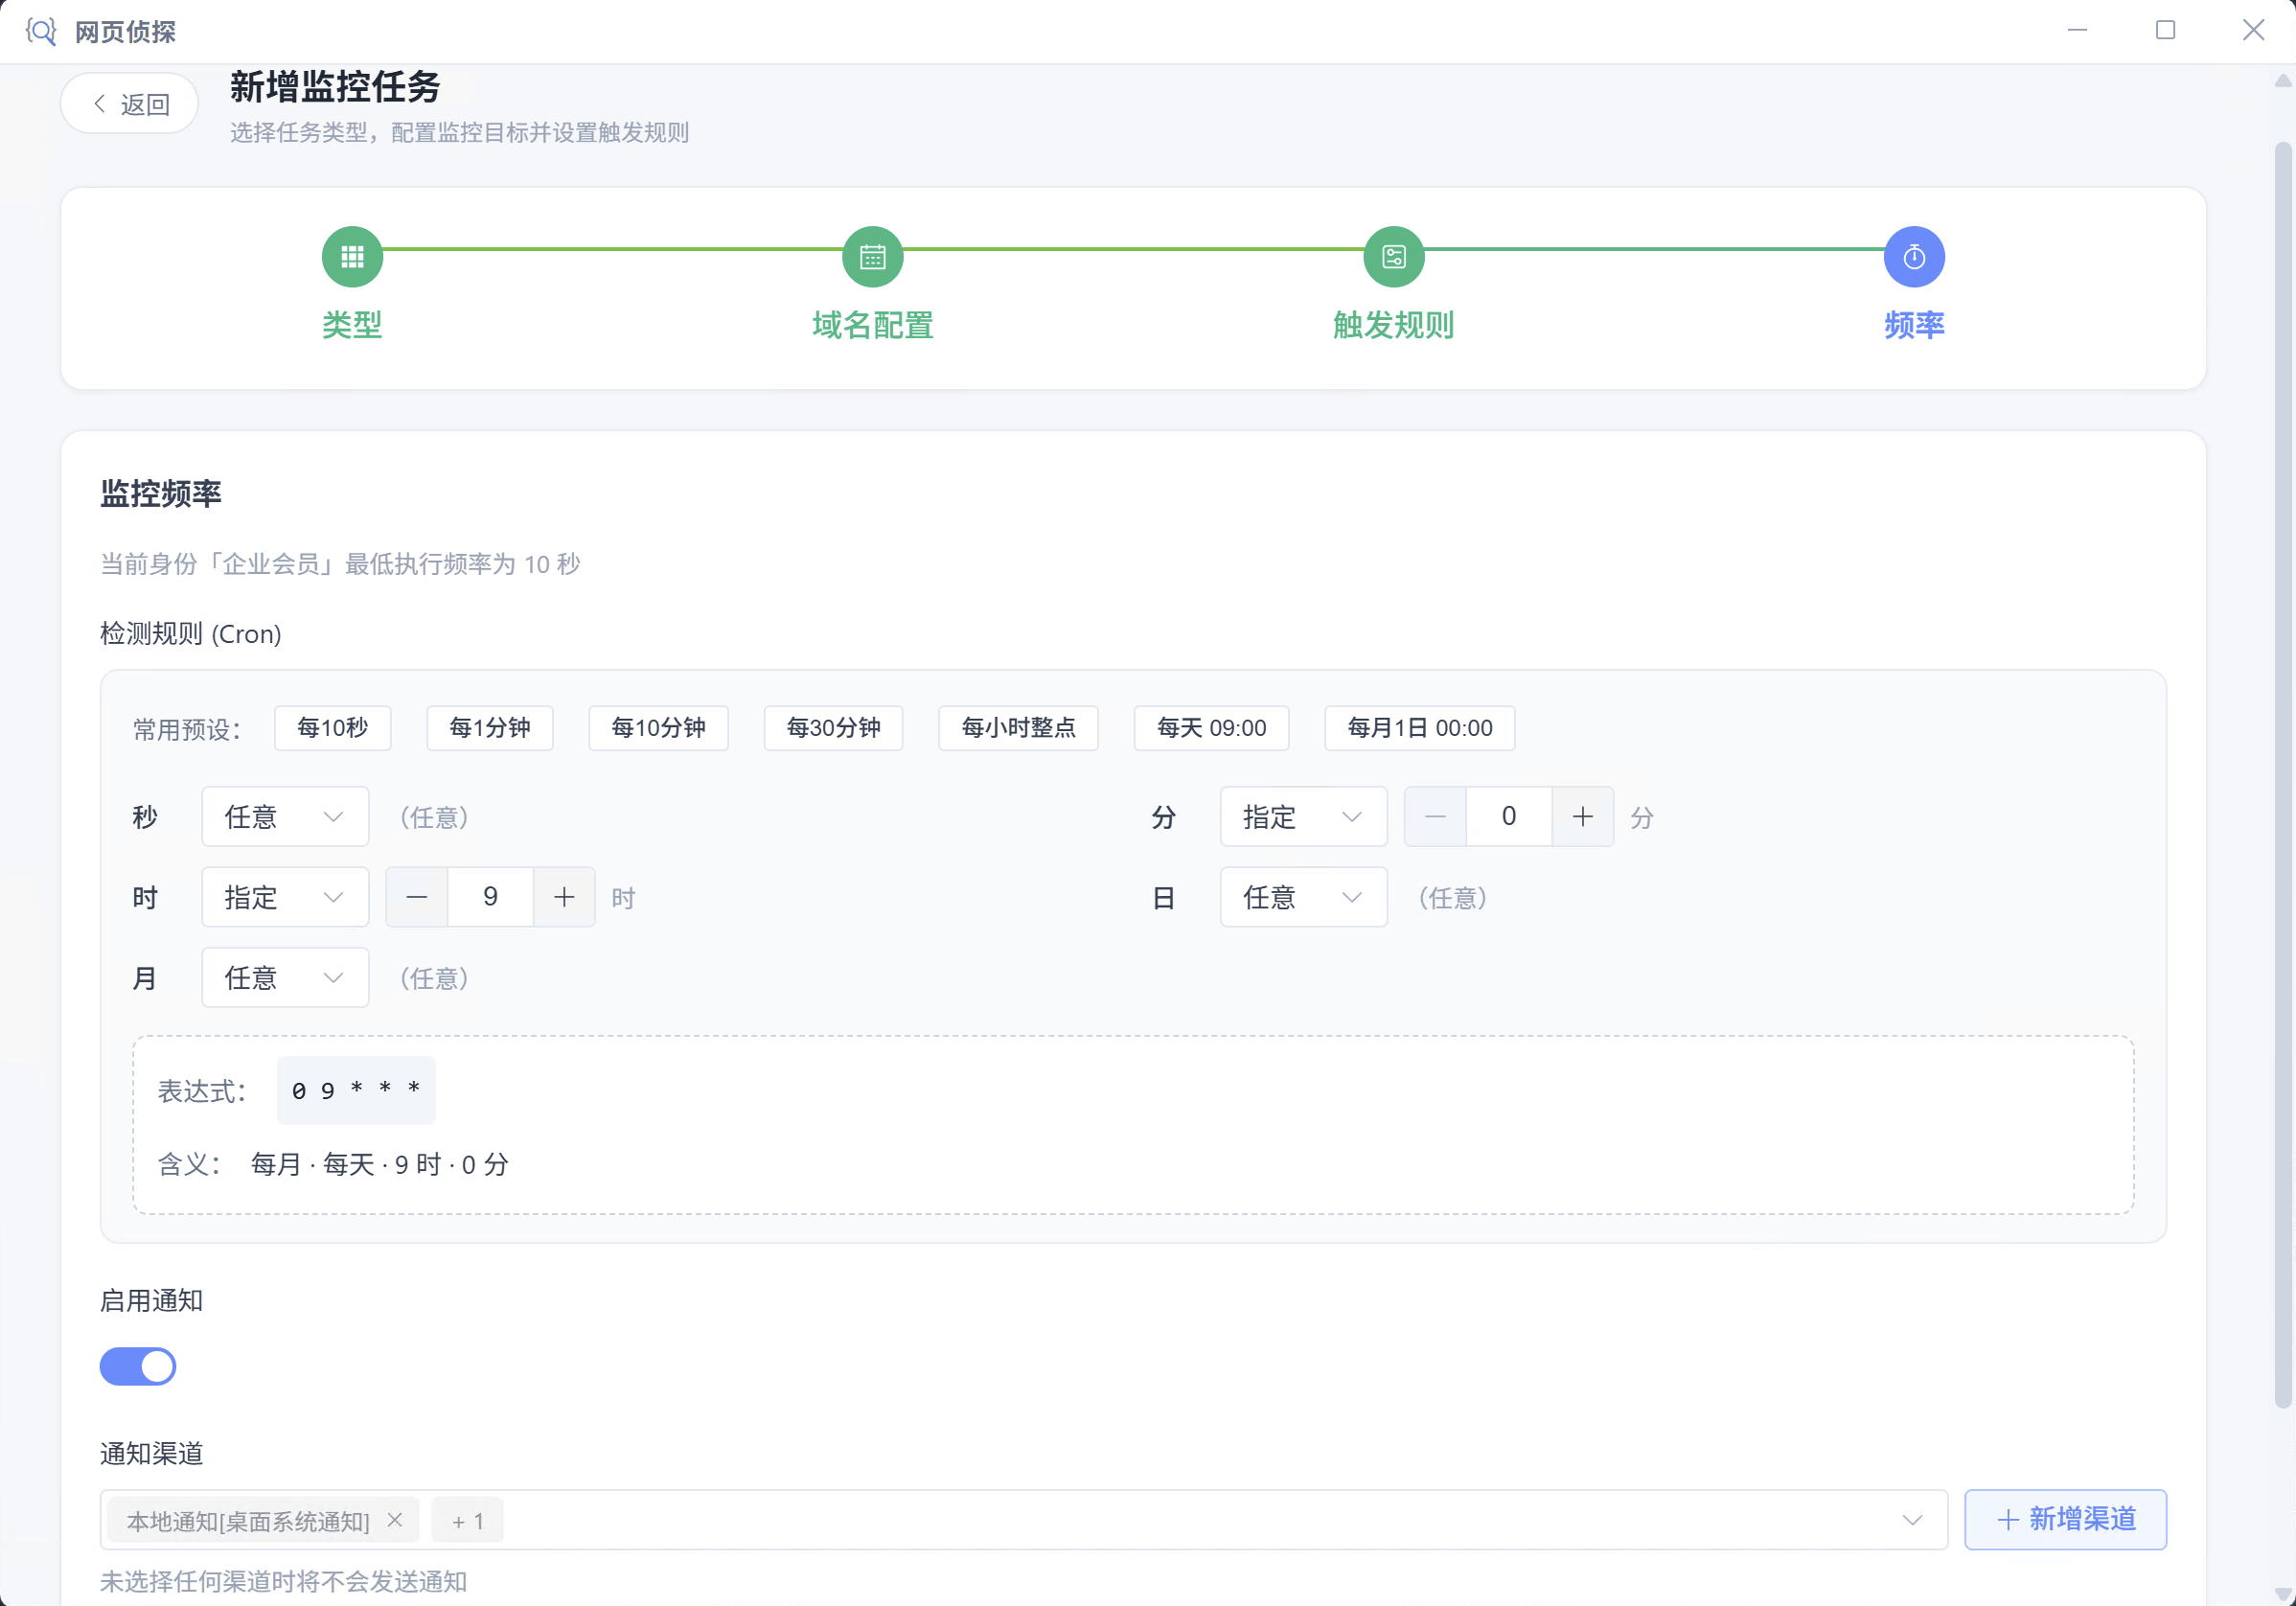Go to the 触发规则 step label
Image resolution: width=2296 pixels, height=1606 pixels.
(x=1393, y=324)
